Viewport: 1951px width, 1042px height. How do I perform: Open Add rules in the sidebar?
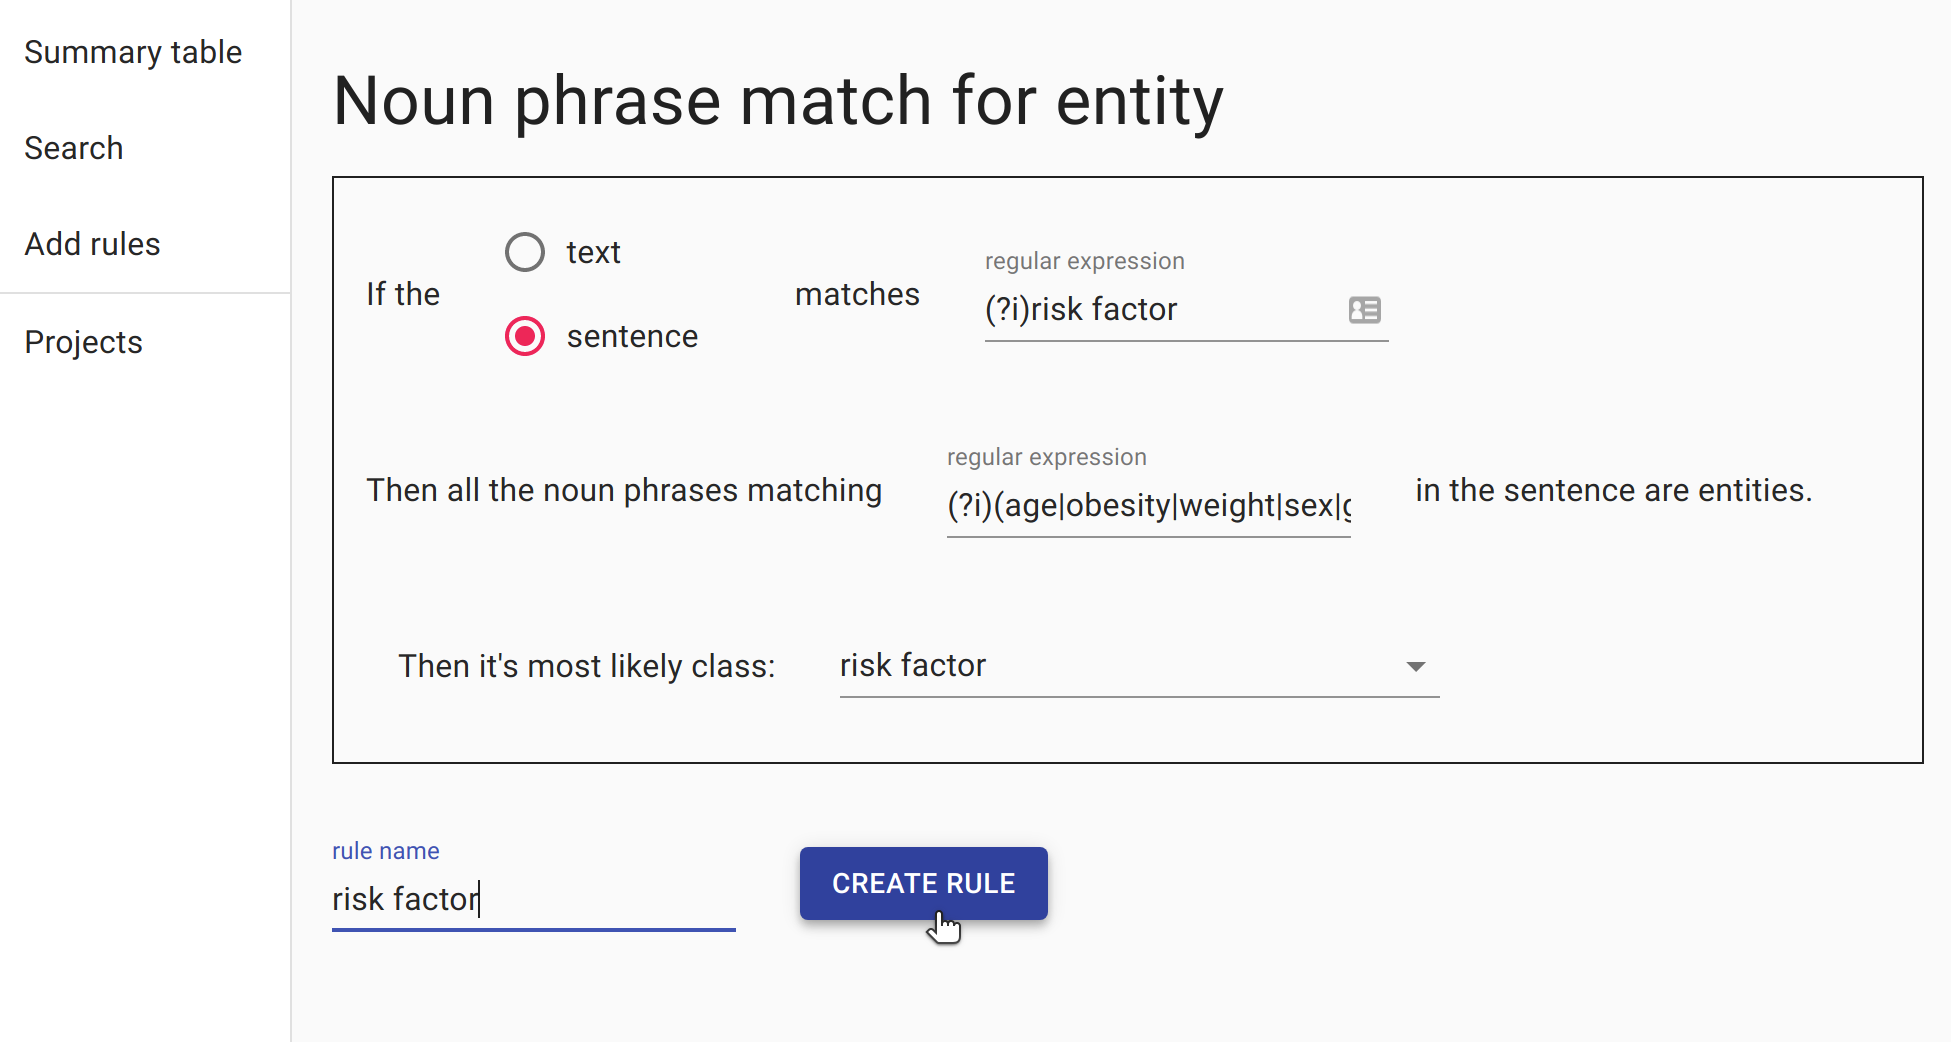[92, 244]
